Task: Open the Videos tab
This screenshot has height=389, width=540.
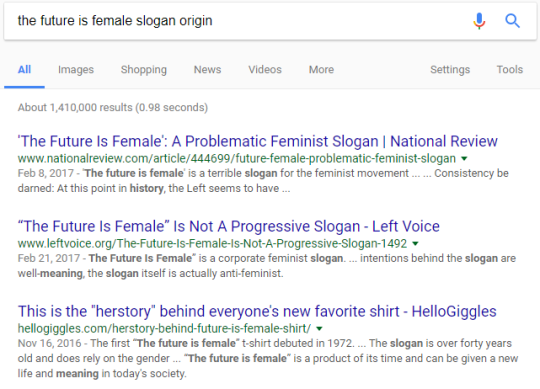Action: click(x=265, y=70)
